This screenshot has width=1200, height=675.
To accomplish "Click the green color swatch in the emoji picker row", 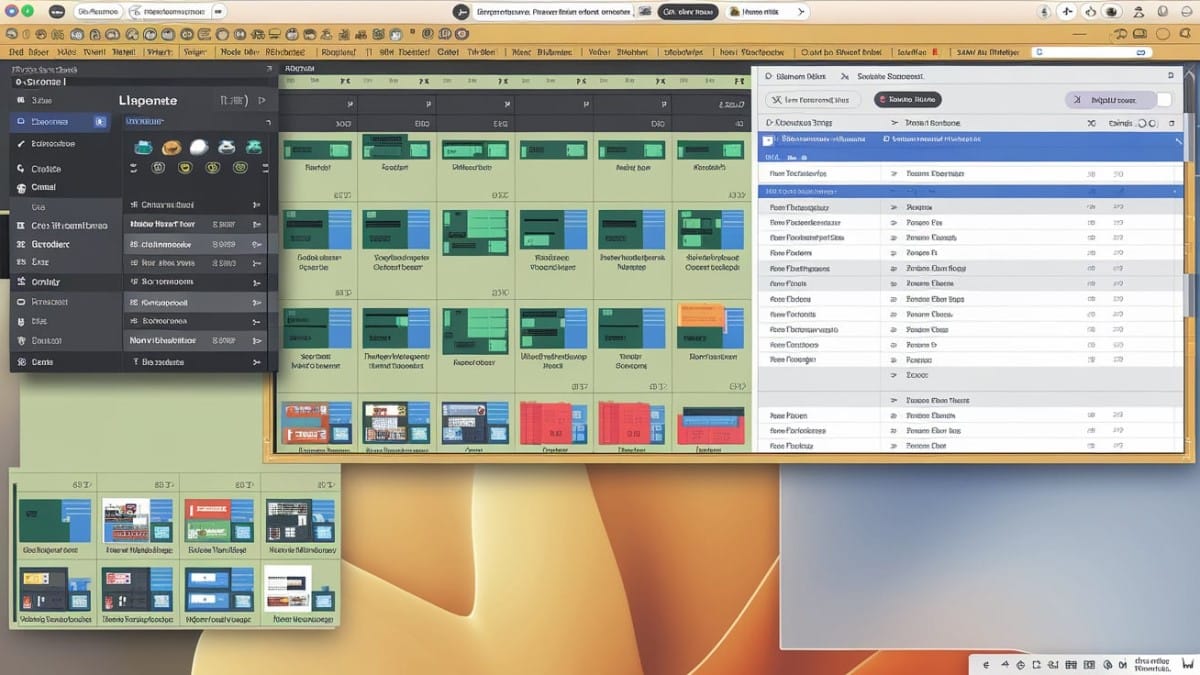I will pos(239,167).
